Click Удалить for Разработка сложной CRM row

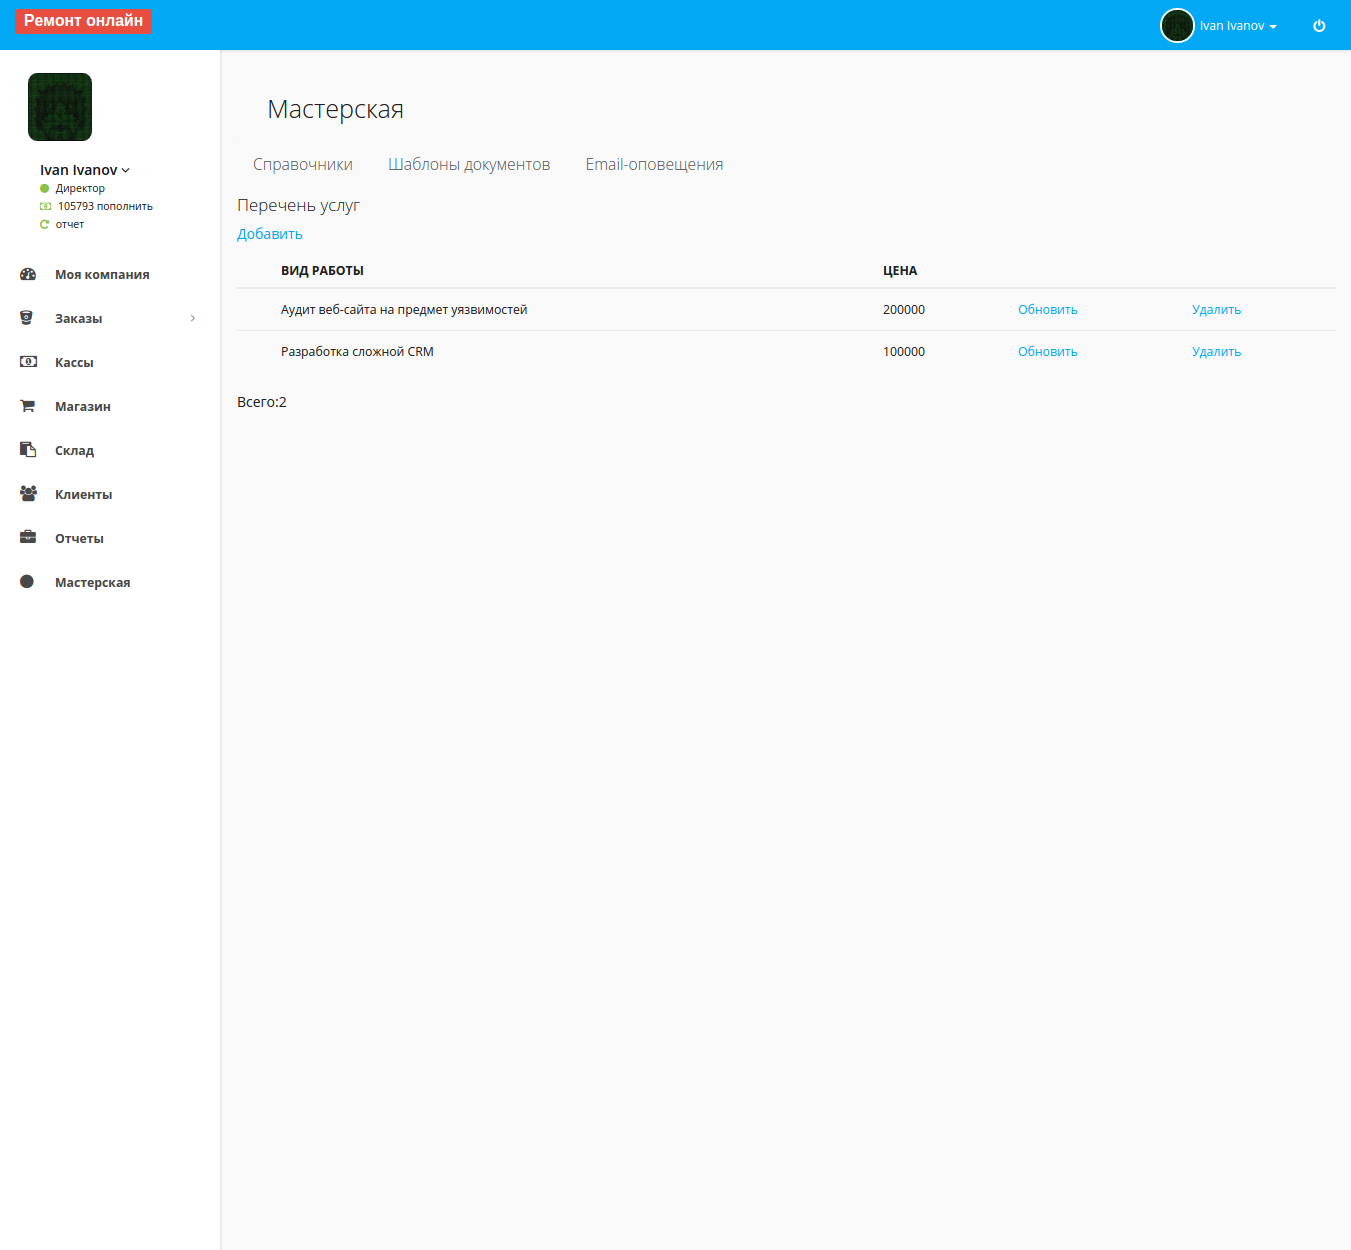1217,352
